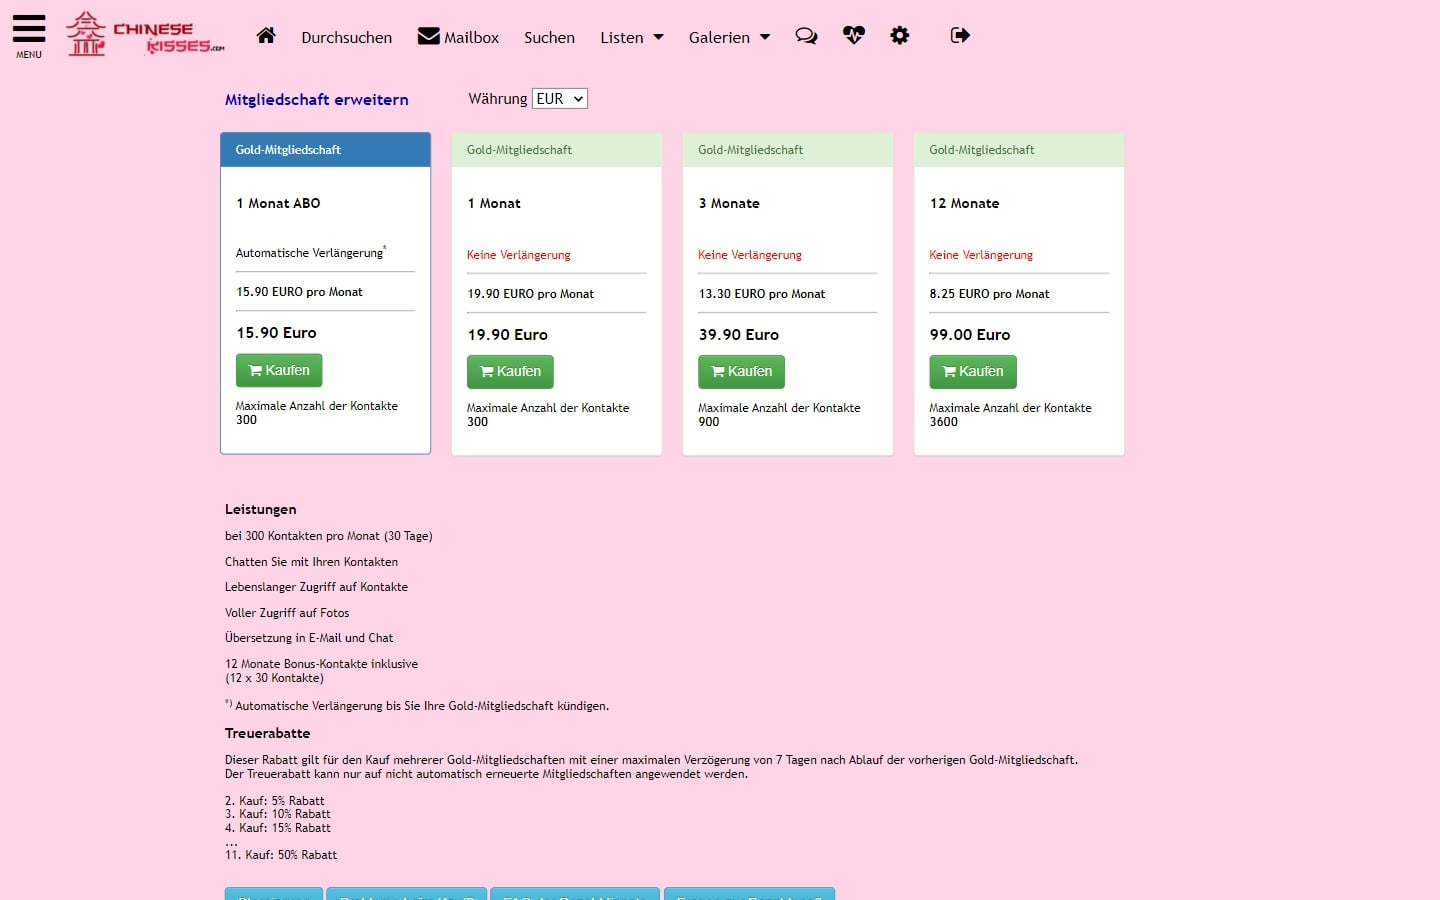Buy the 1 Monat ABO membership
This screenshot has height=900, width=1440.
click(279, 370)
